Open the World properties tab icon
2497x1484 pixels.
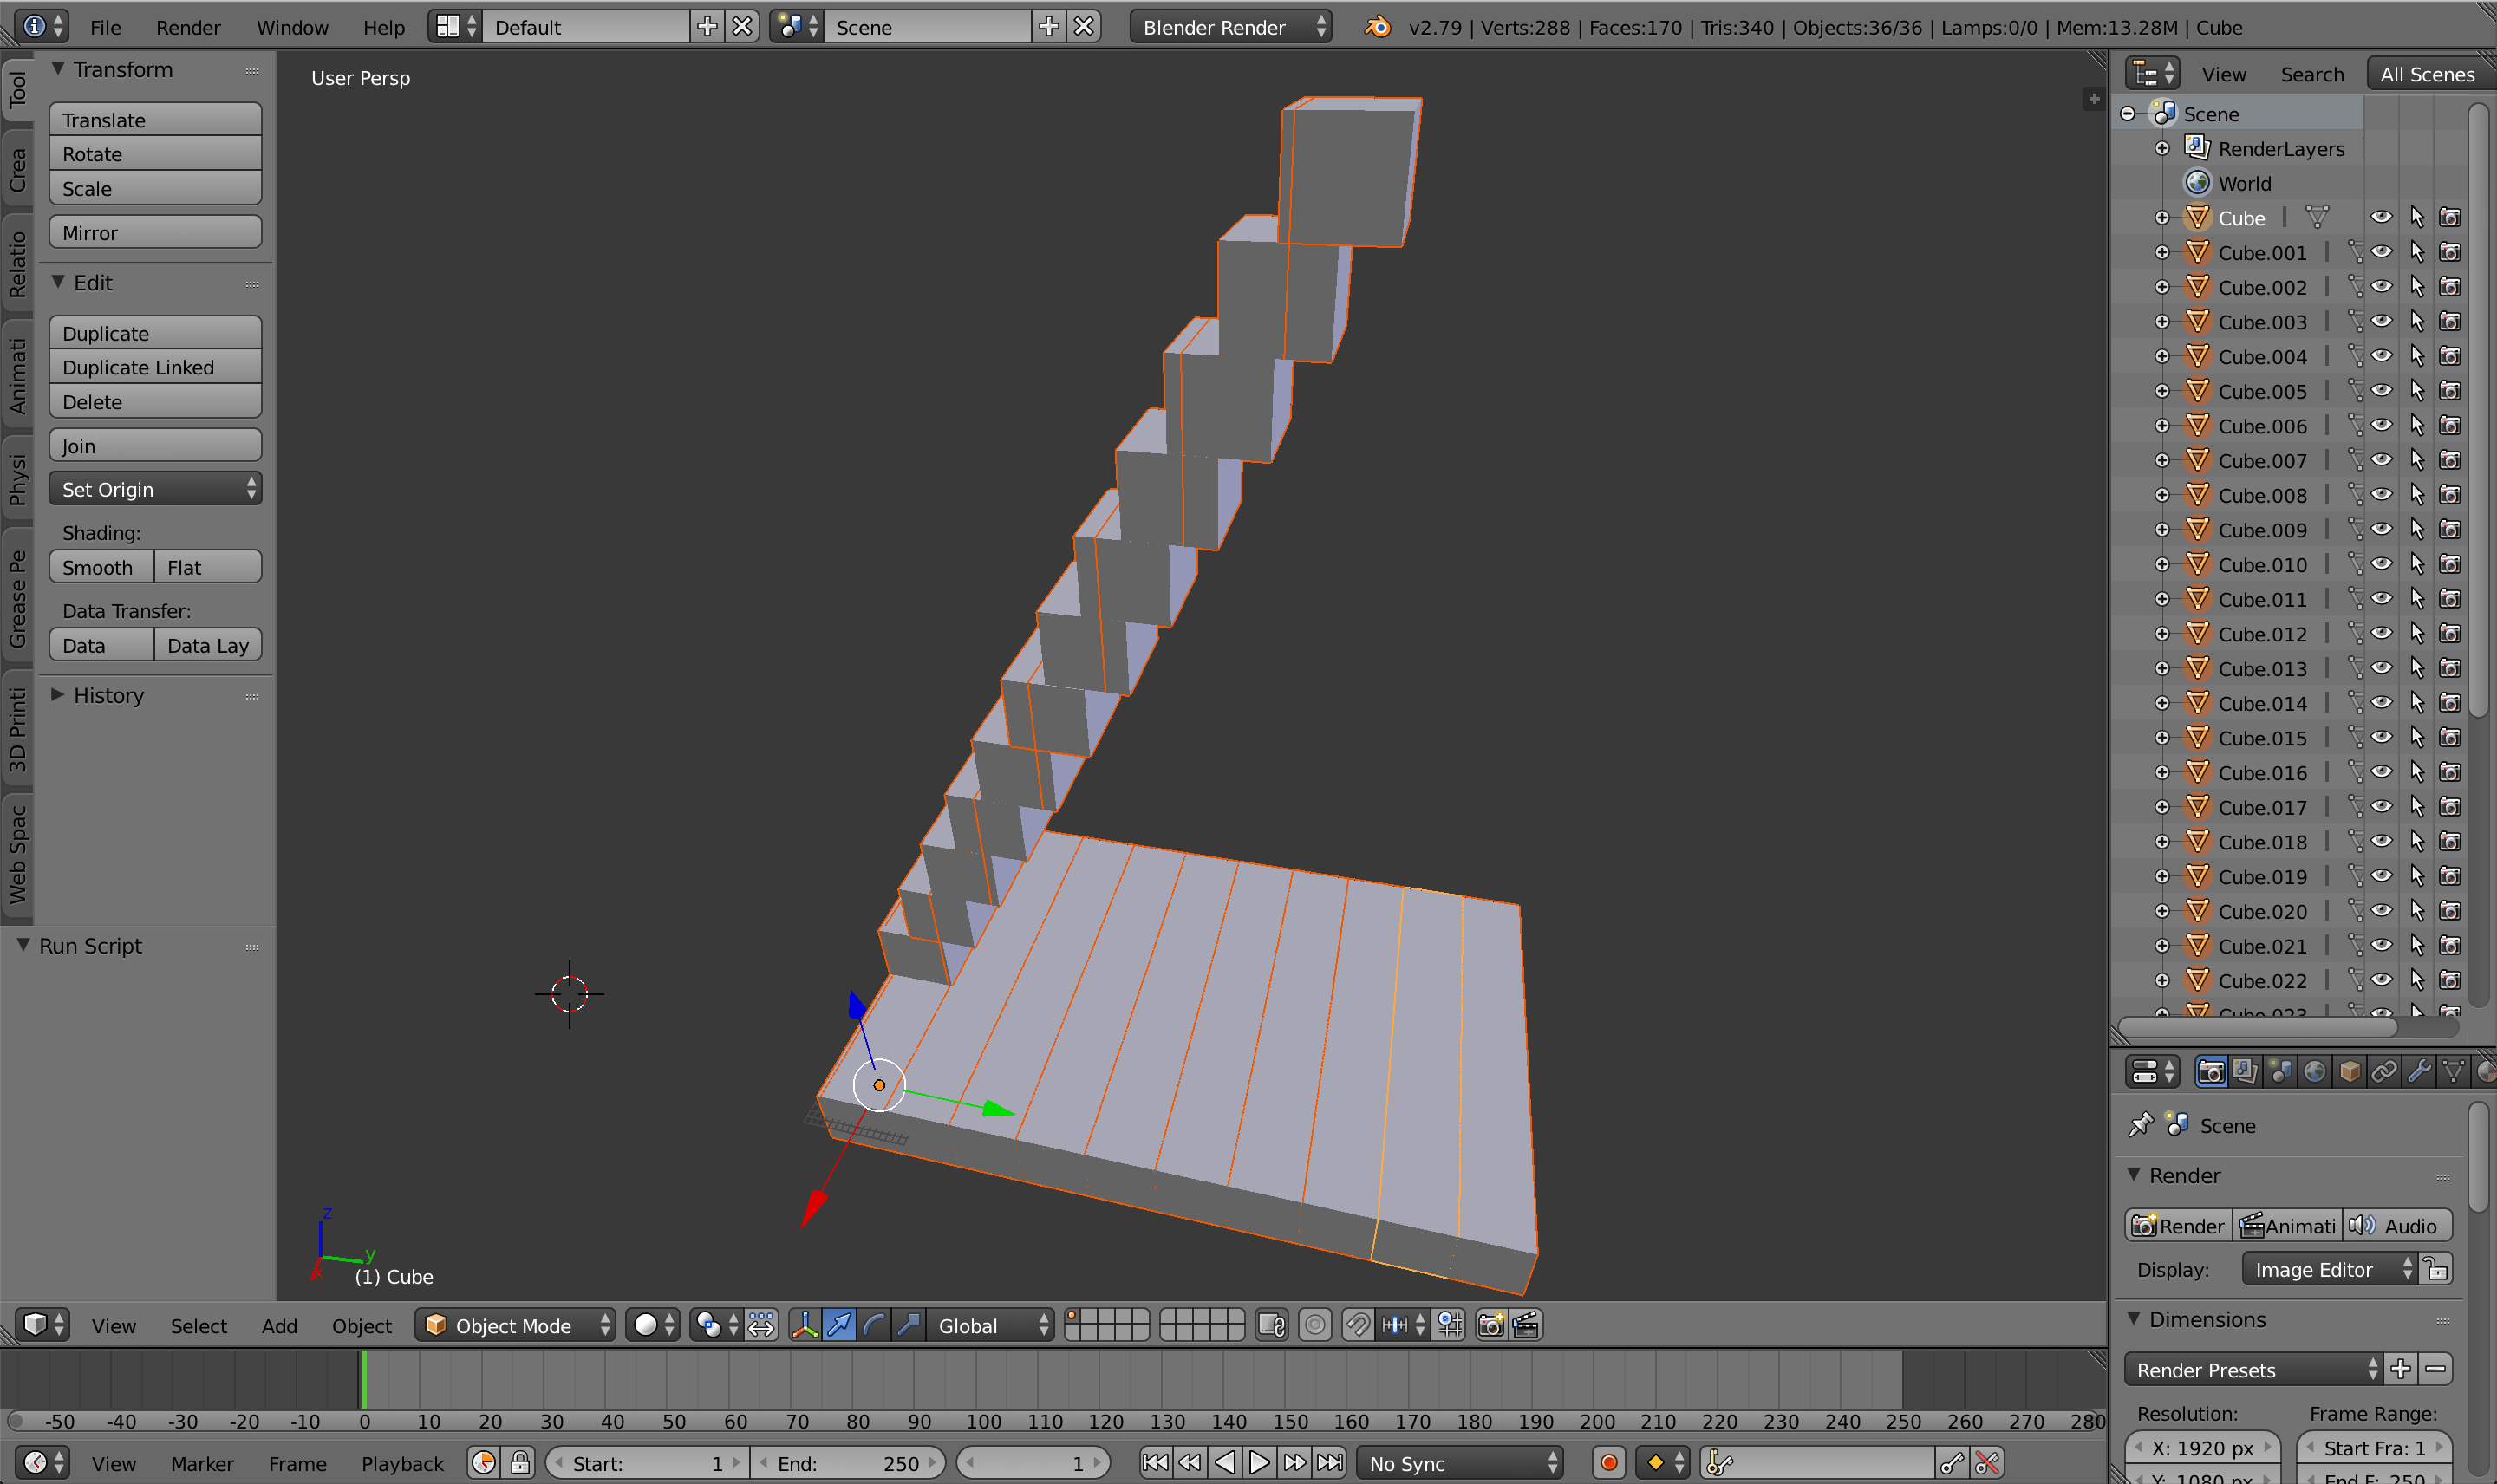(2314, 1072)
